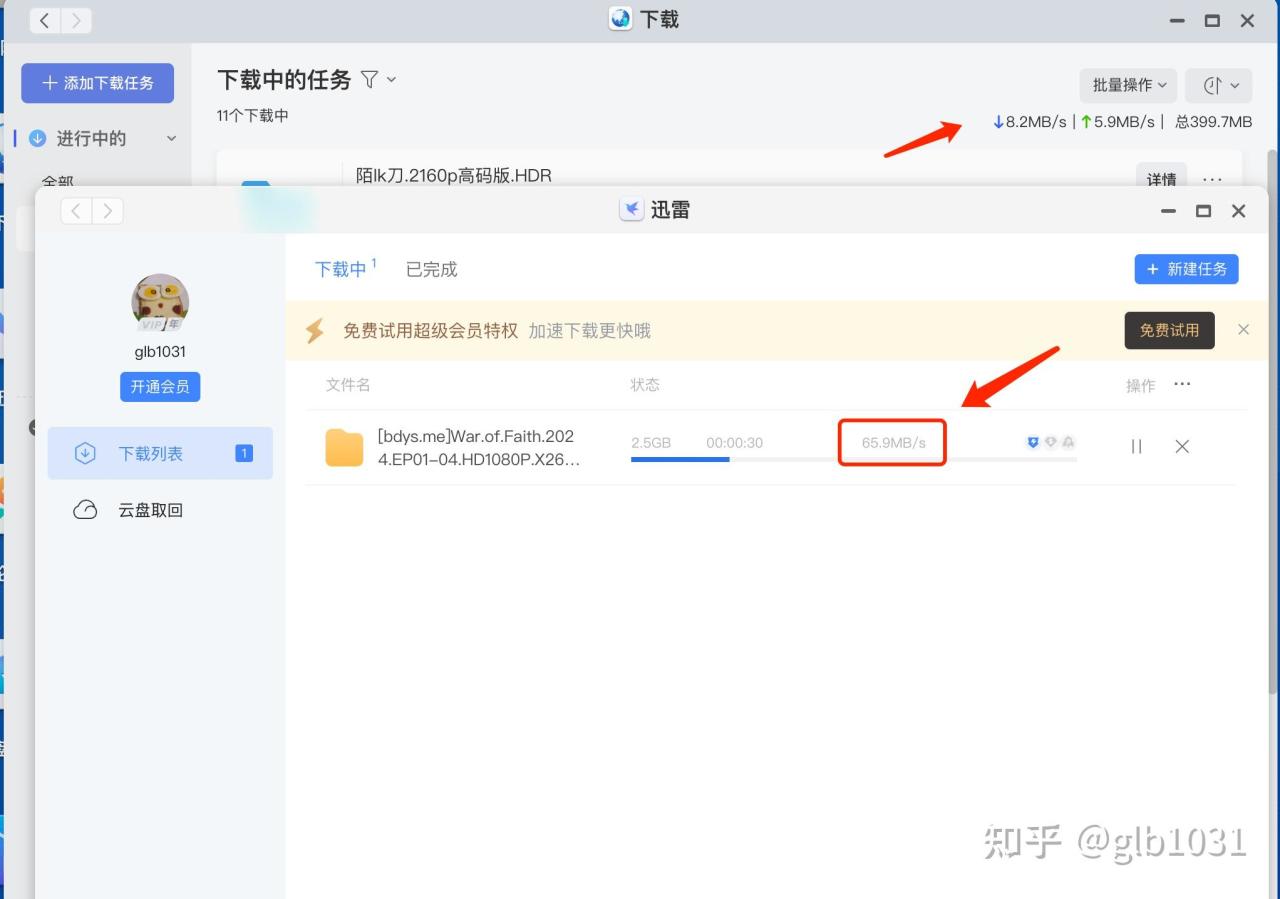Click the blue progress bar of the 2.5GB task
Image resolution: width=1280 pixels, height=899 pixels.
click(x=678, y=459)
